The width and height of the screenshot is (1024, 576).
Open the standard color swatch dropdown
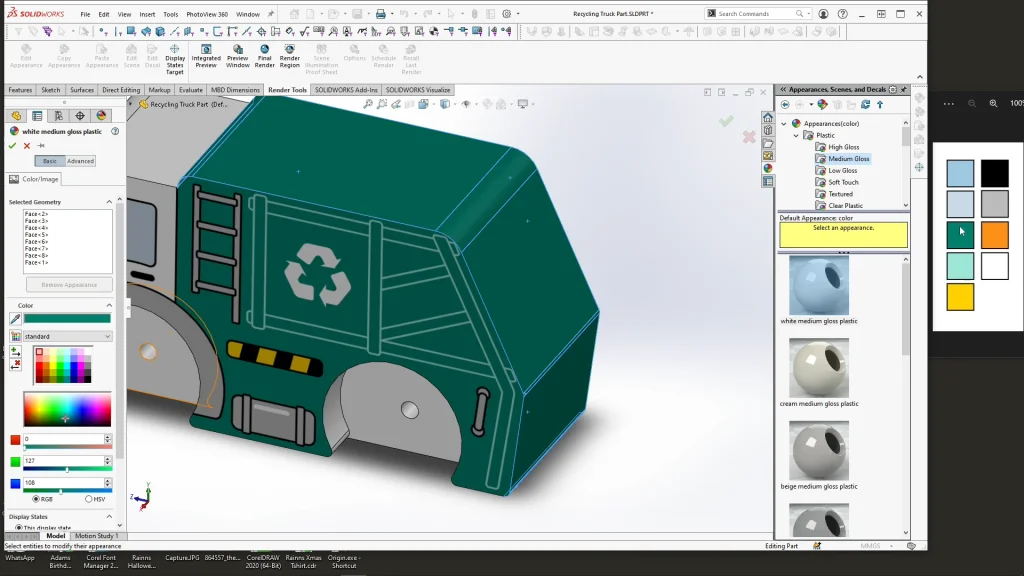(67, 337)
